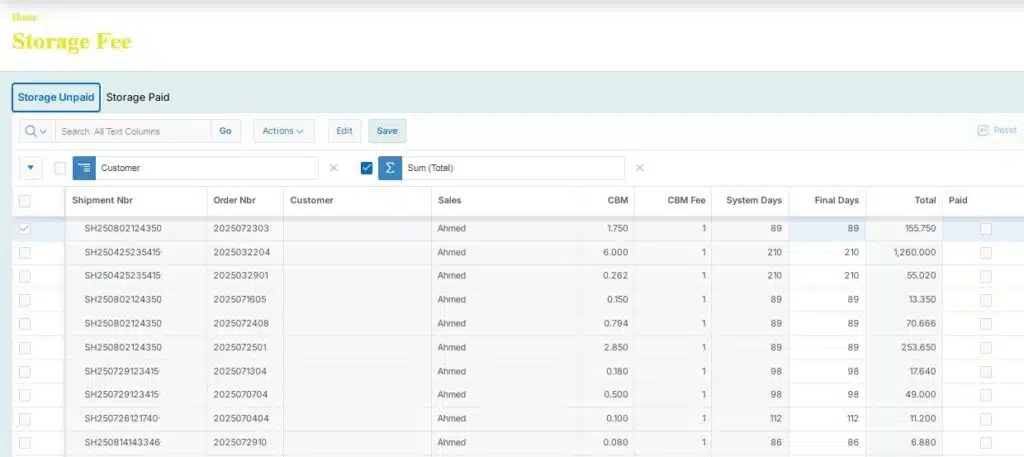Select the Storage Unpaid tab
This screenshot has height=457, width=1024.
[56, 97]
